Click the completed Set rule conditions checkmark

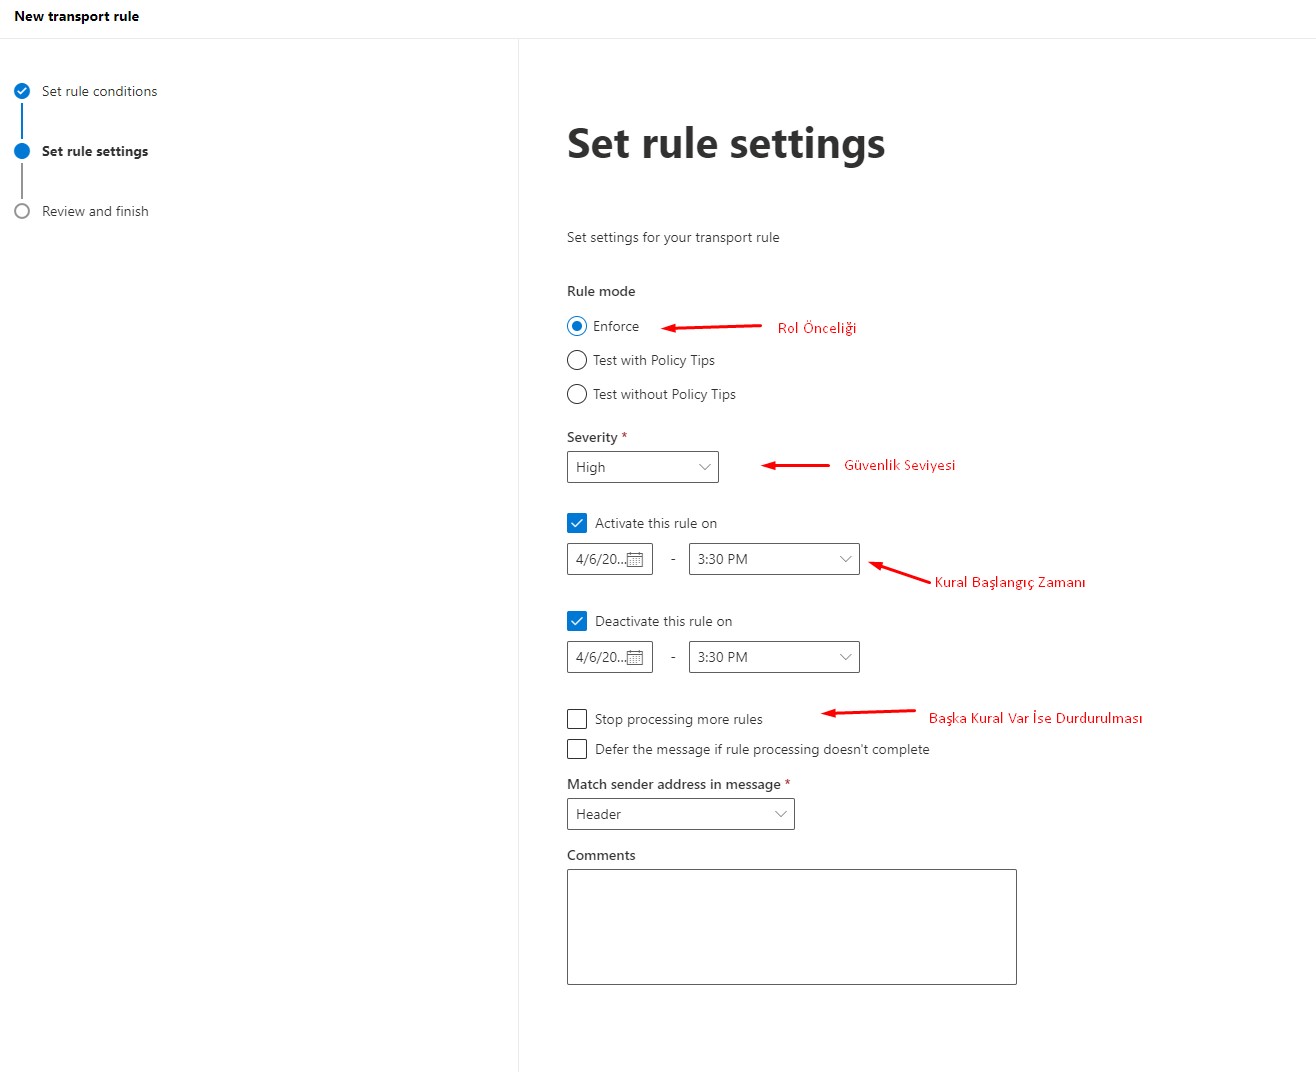[x=22, y=91]
